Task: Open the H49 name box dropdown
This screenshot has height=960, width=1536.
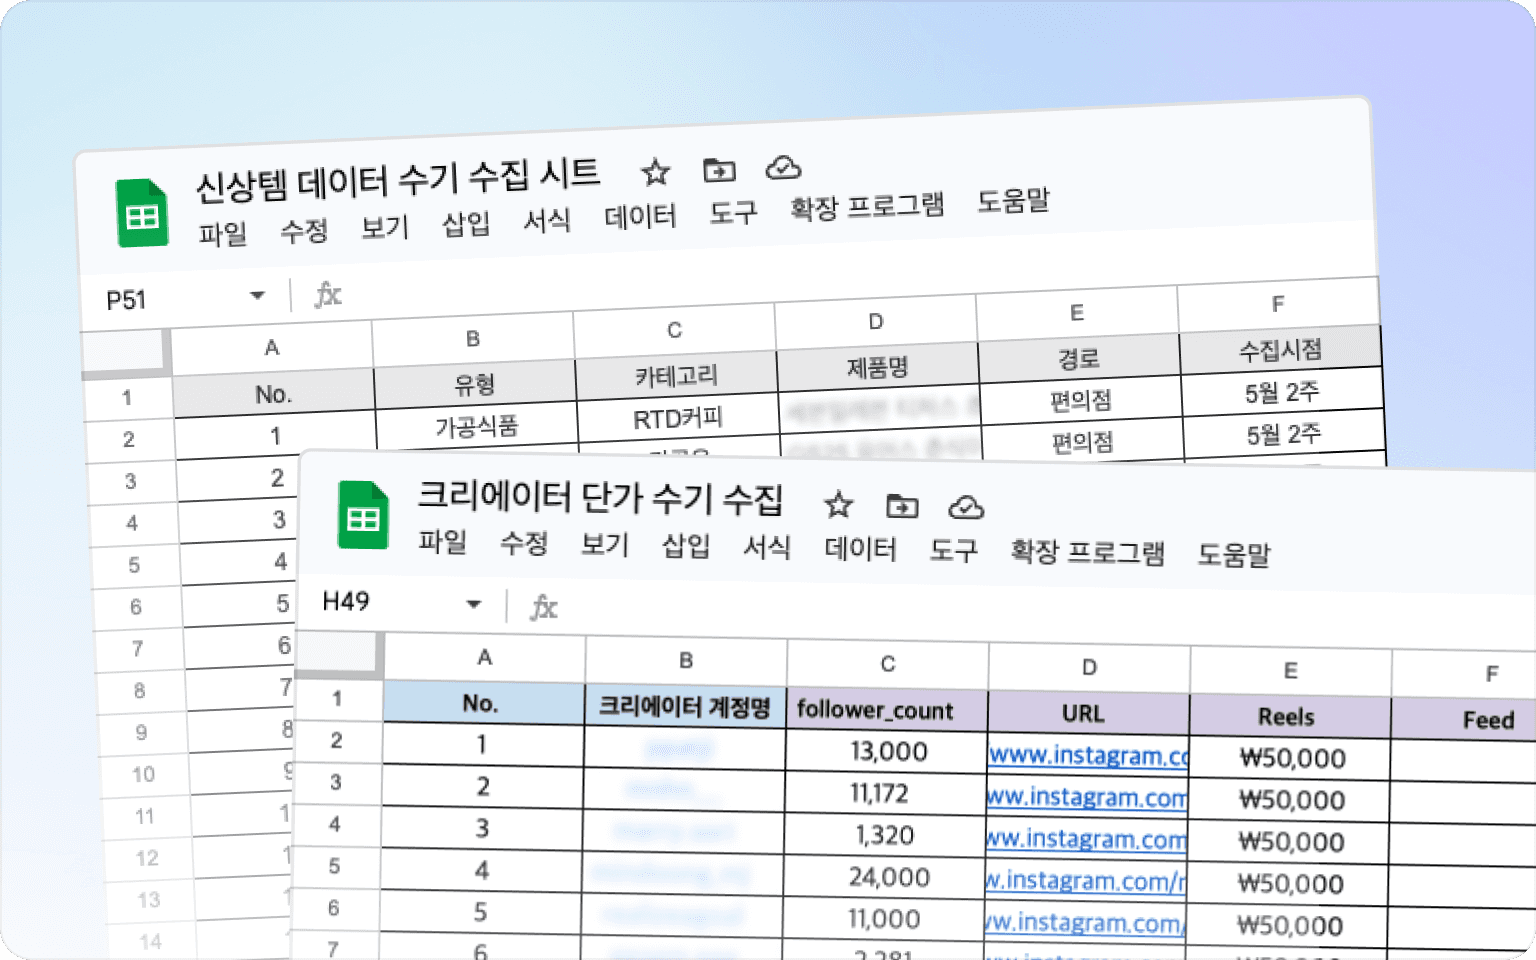Action: [474, 604]
